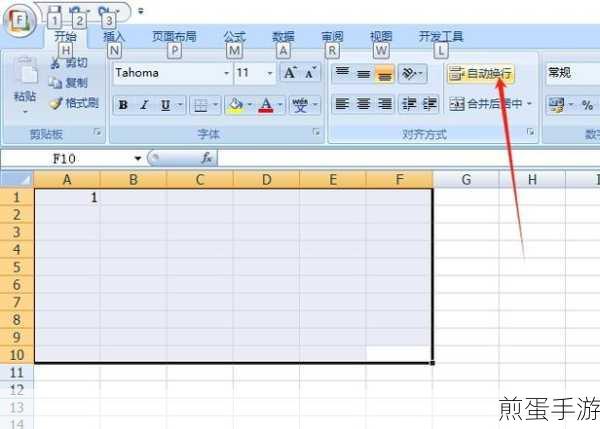Toggle Bold formatting

point(123,104)
